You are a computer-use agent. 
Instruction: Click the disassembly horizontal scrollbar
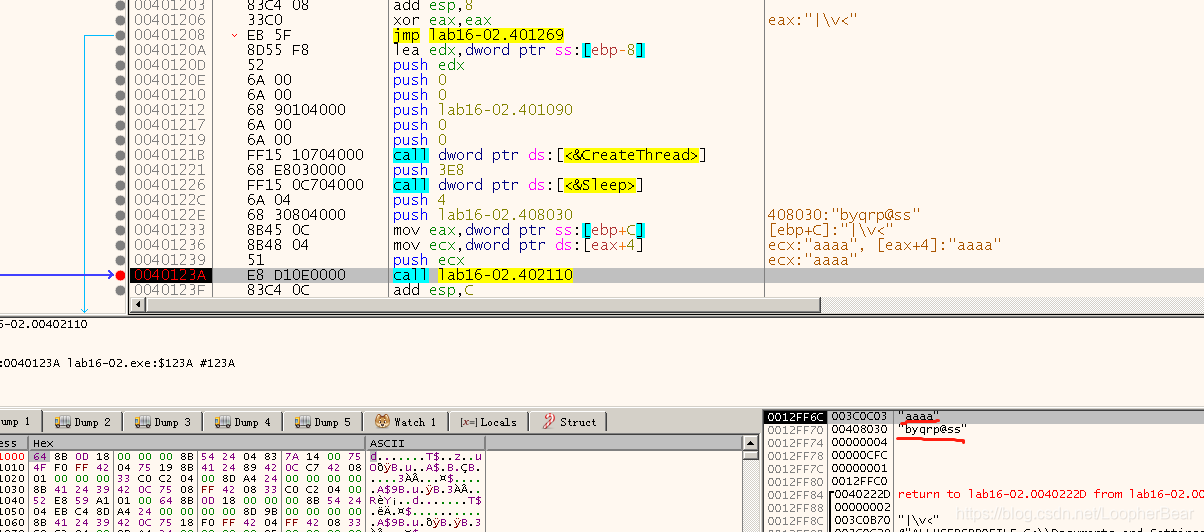pyautogui.click(x=665, y=306)
